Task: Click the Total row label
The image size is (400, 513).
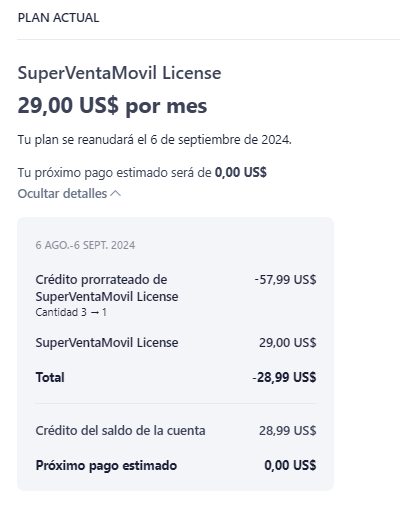Action: [50, 378]
